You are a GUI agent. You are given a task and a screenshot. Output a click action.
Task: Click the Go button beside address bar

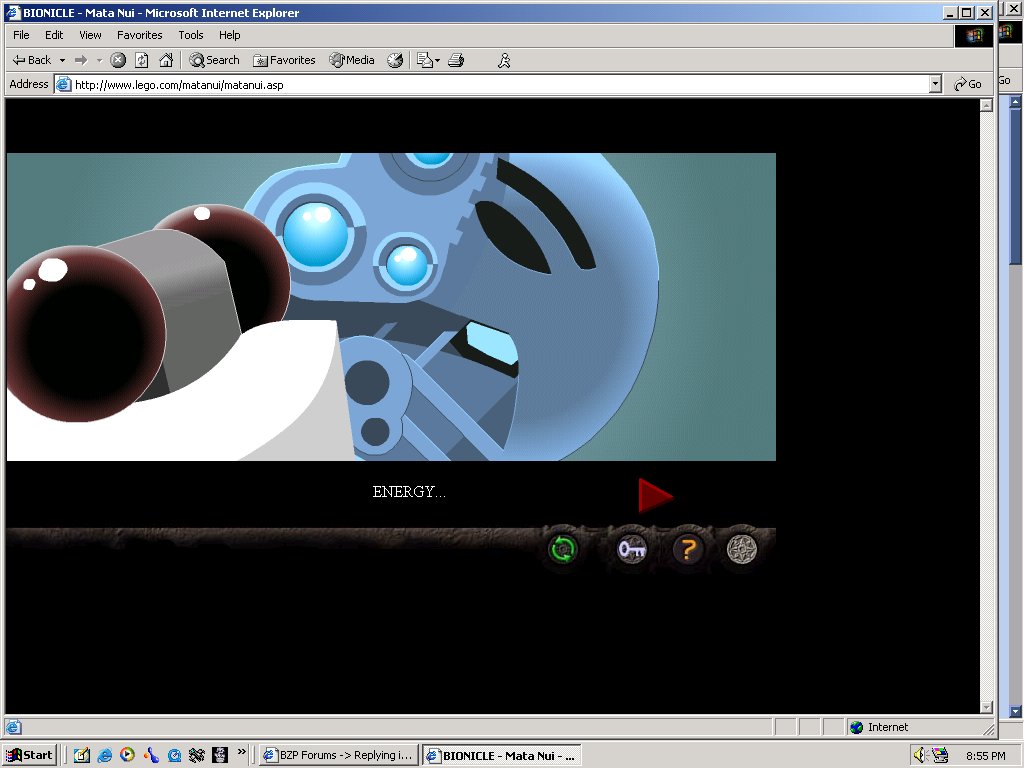click(968, 85)
